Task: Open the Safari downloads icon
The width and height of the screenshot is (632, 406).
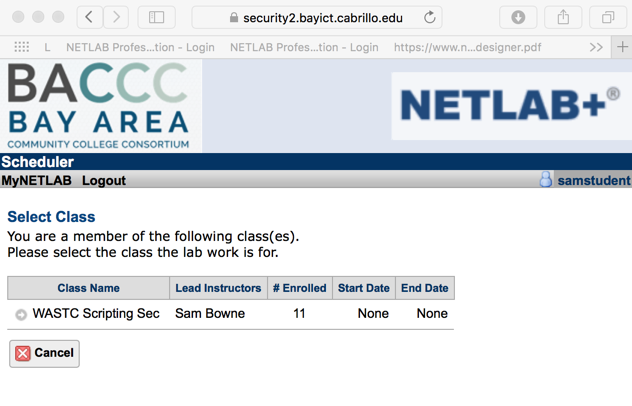Action: click(518, 17)
